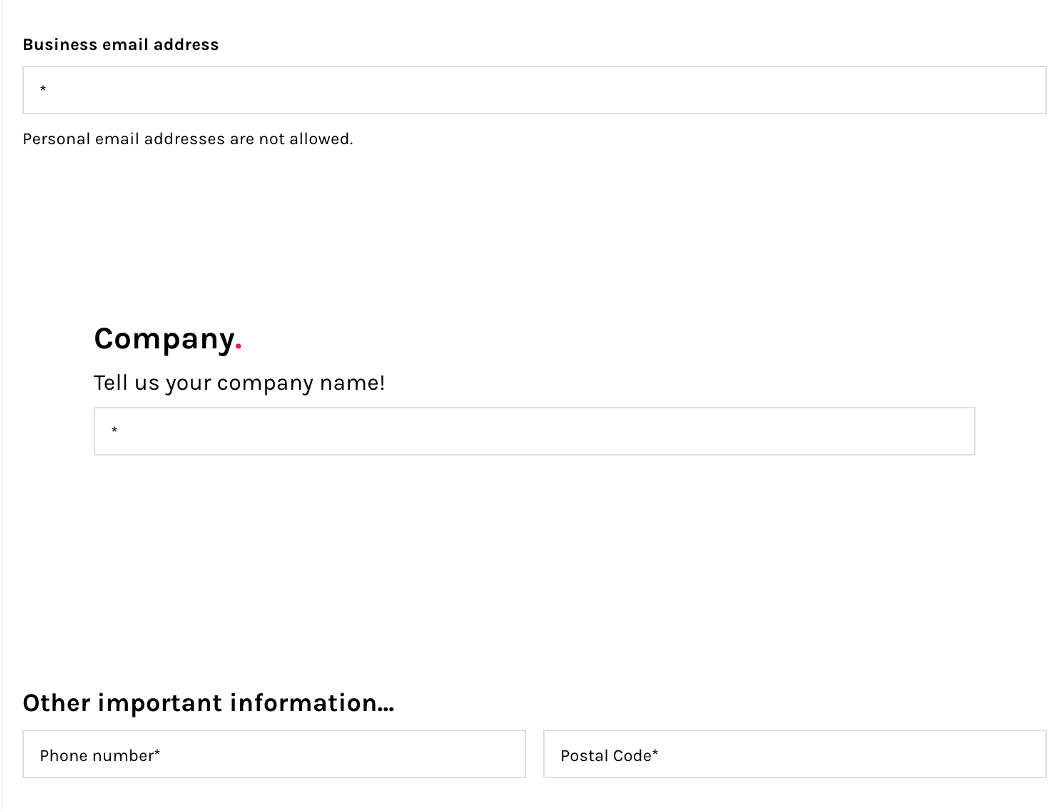Viewport: 1054px width, 812px height.
Task: Click the "Other important information…" heading
Action: [x=208, y=703]
